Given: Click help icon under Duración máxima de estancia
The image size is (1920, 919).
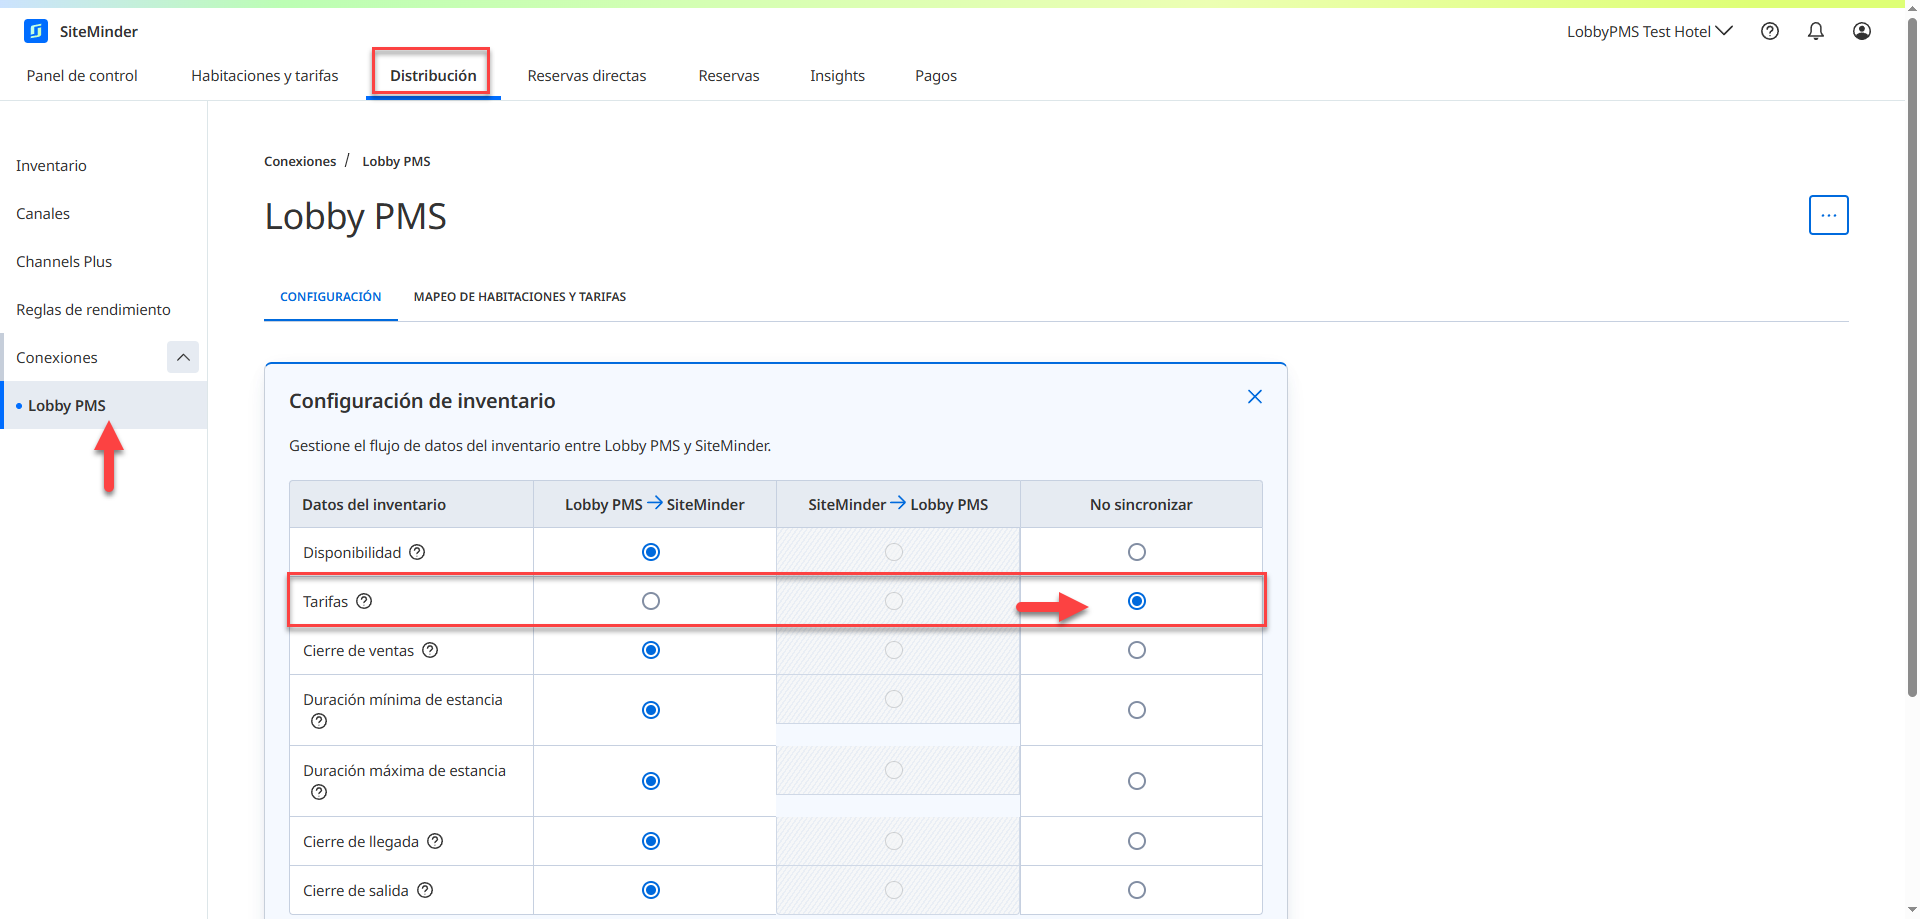Looking at the screenshot, I should click(319, 792).
